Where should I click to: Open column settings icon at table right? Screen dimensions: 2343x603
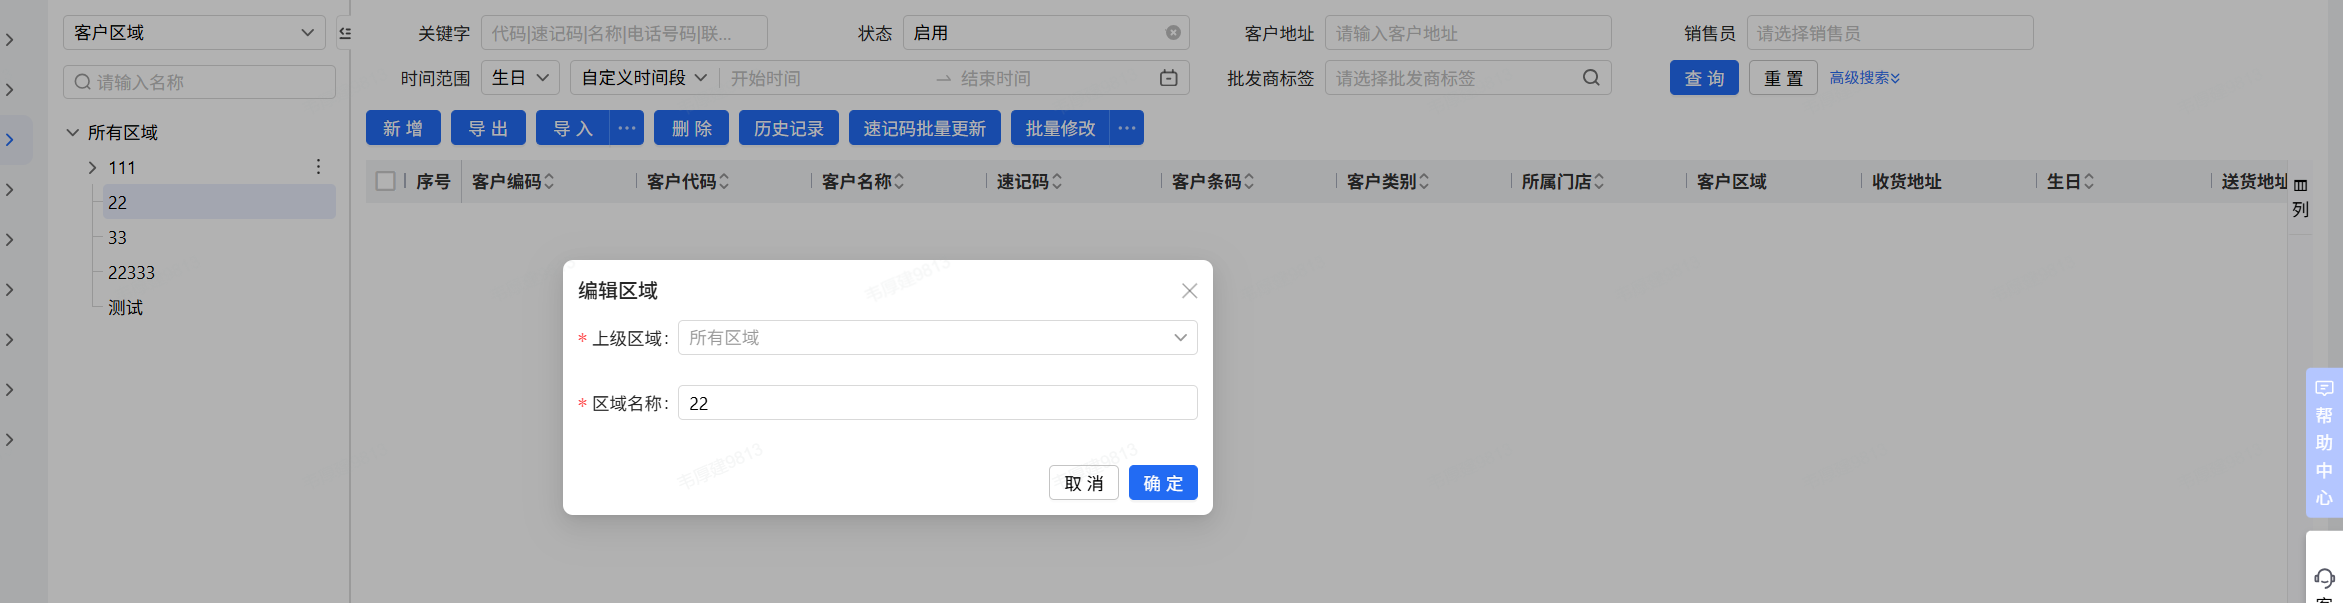pos(2300,186)
